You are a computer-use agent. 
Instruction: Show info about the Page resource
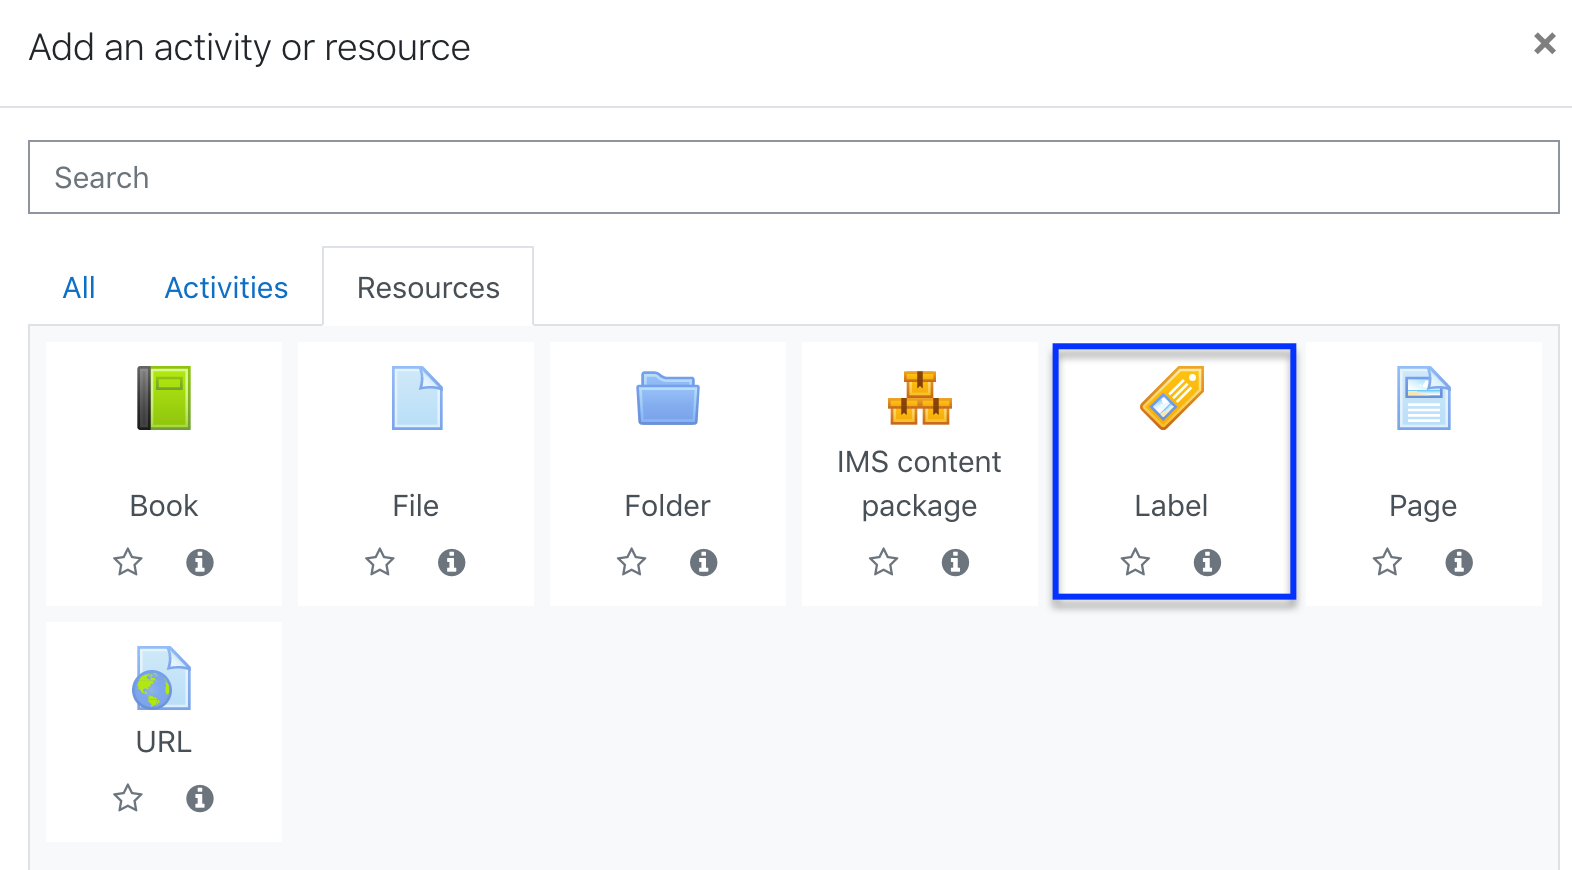click(1460, 562)
